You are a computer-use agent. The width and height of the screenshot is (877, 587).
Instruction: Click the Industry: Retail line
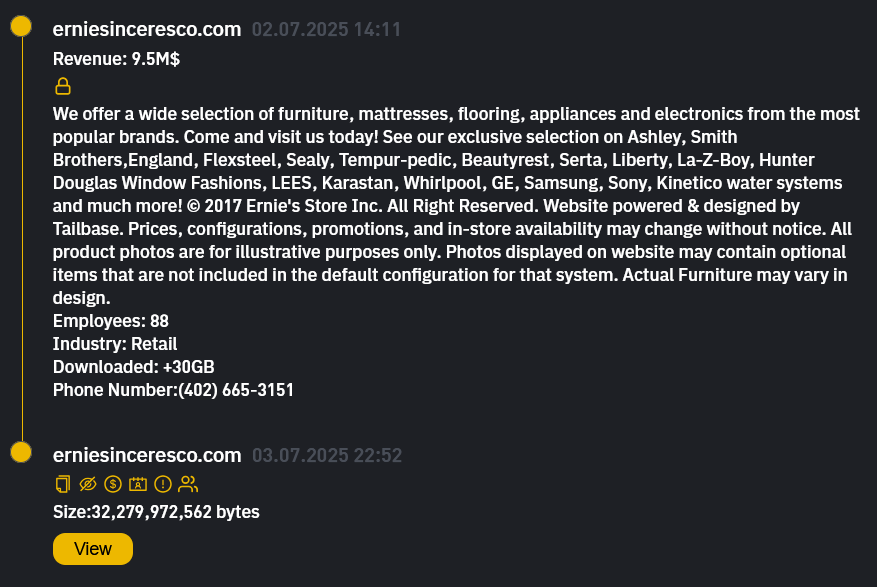coord(115,344)
